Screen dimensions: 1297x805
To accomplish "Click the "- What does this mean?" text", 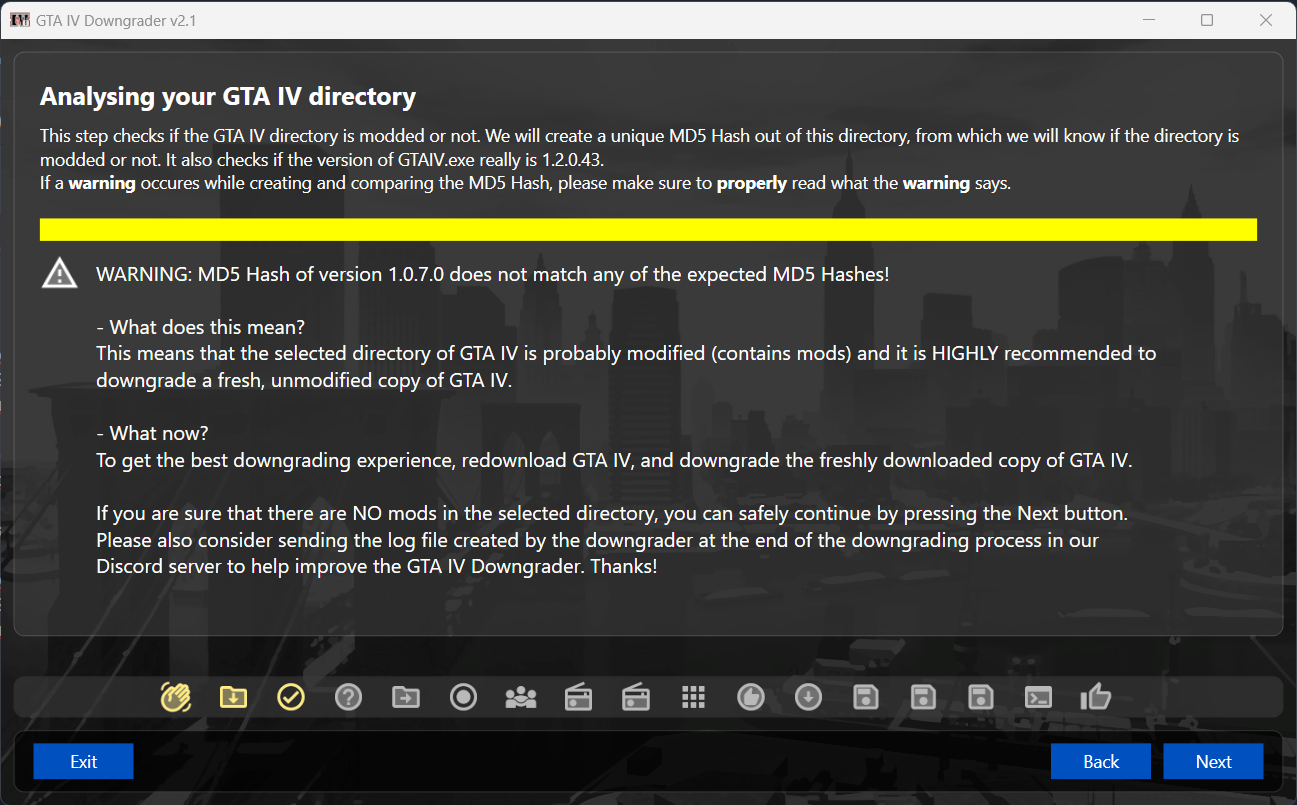I will 201,327.
